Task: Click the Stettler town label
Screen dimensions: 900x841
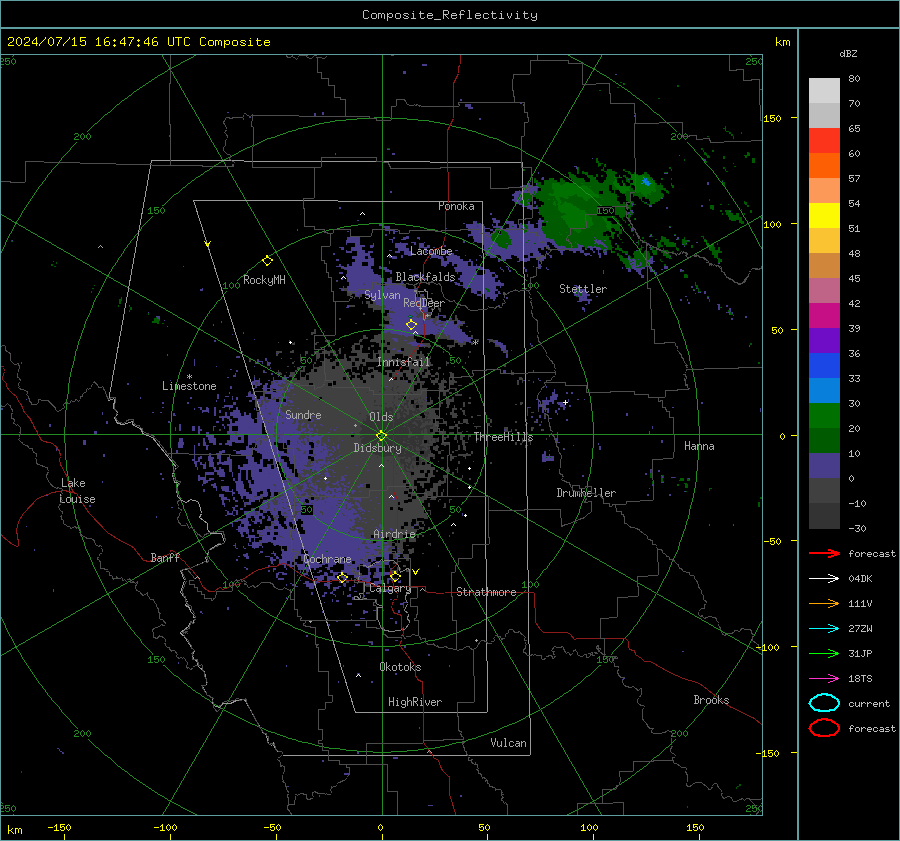Action: click(583, 289)
